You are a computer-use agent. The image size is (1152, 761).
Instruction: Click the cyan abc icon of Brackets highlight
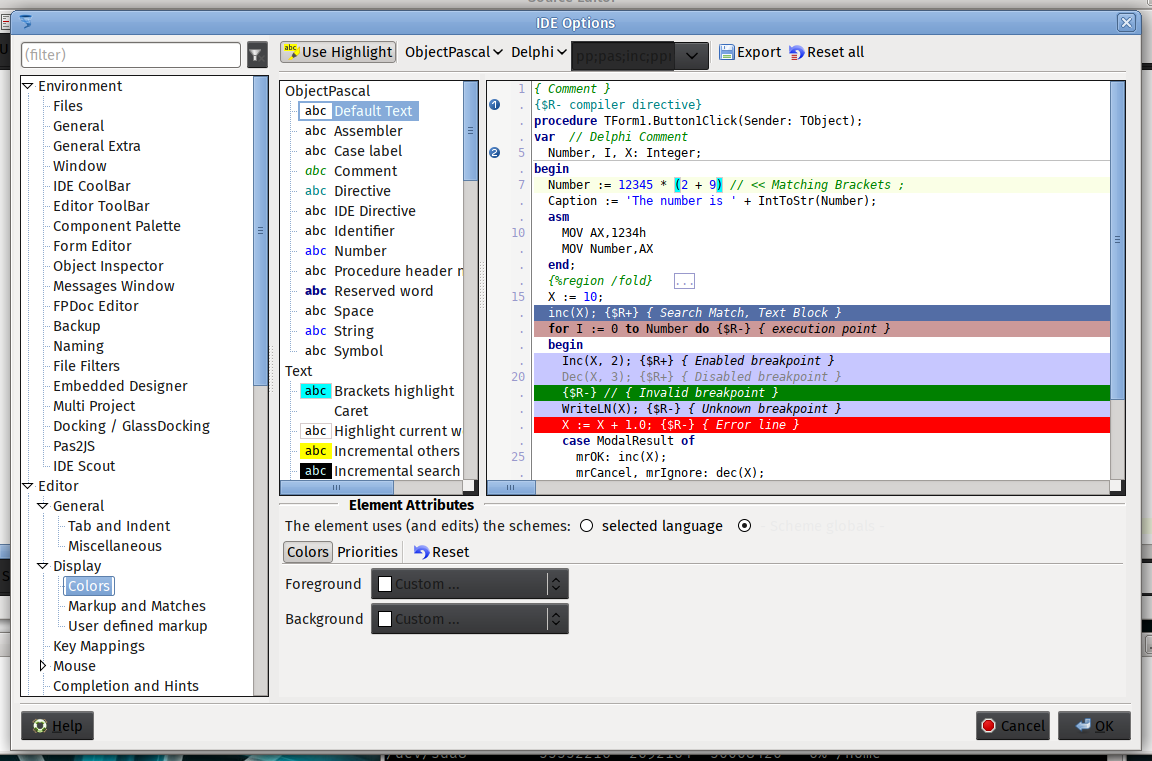pyautogui.click(x=315, y=391)
